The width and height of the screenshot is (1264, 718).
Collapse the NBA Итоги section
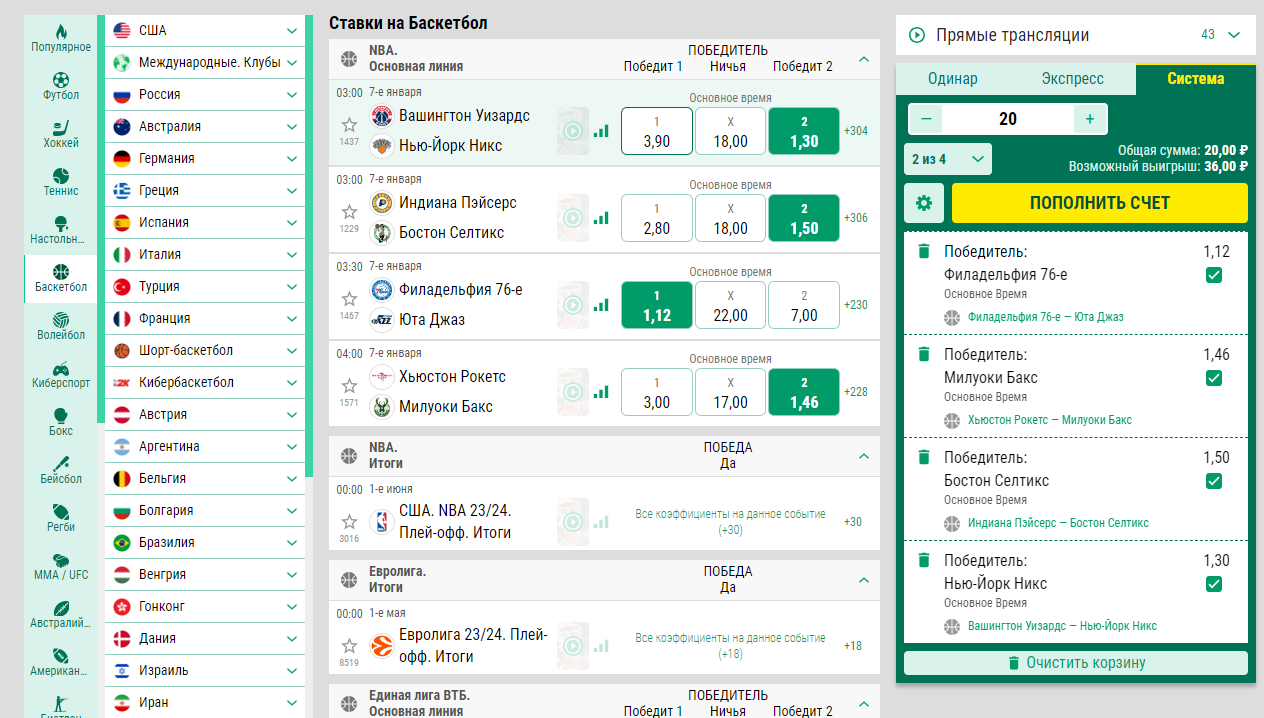(x=864, y=456)
